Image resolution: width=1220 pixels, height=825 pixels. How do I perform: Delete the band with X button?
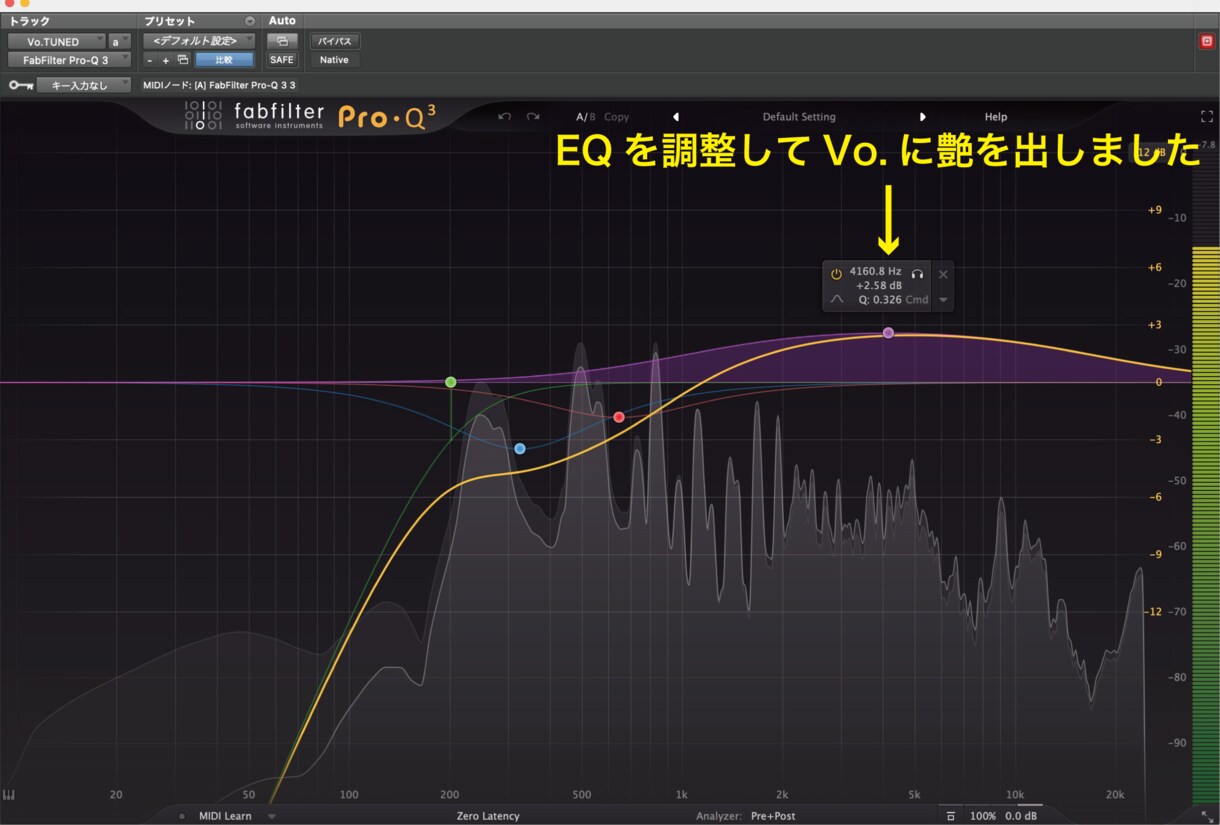click(x=943, y=273)
